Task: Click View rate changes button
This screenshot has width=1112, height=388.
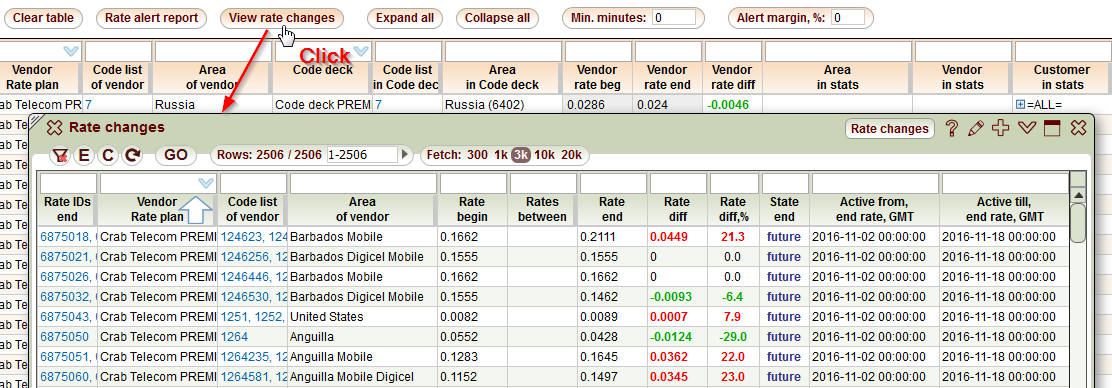Action: (x=282, y=18)
